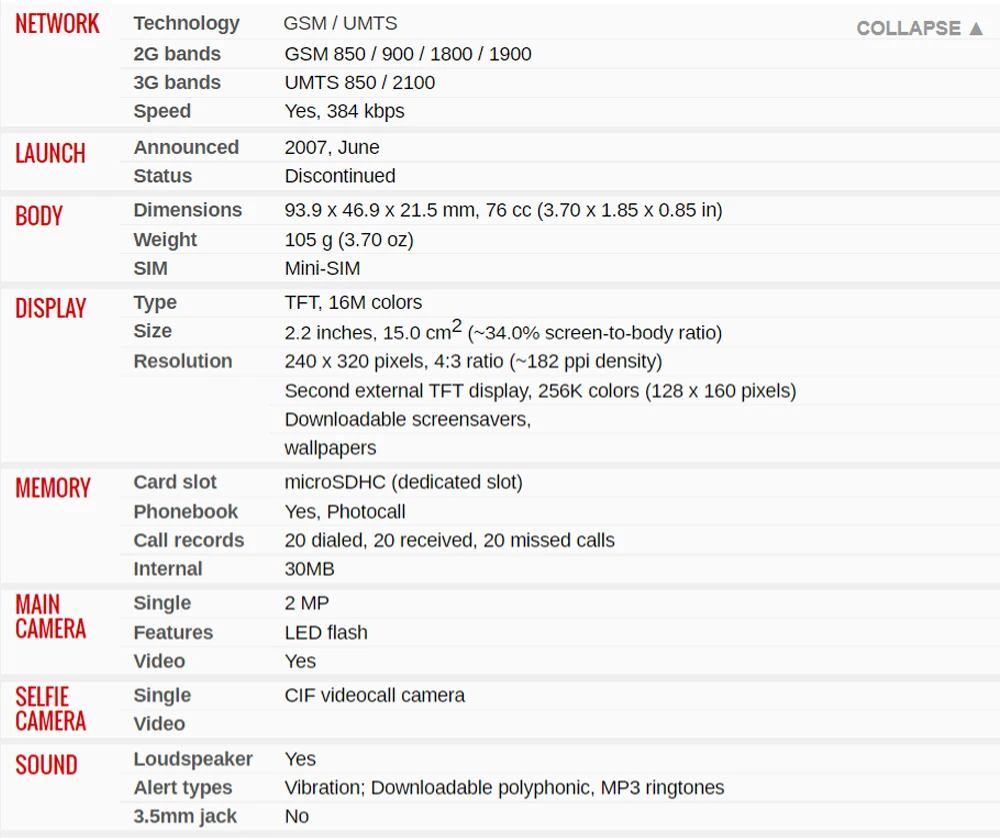Collapse the specifications with the COLLAPSE arrow
Viewport: 1000px width, 838px height.
[x=920, y=28]
